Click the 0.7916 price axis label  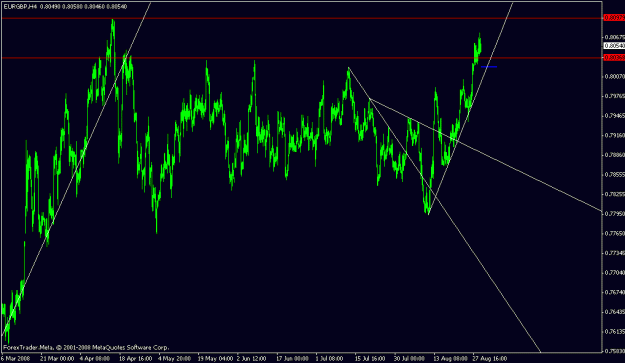pyautogui.click(x=614, y=135)
